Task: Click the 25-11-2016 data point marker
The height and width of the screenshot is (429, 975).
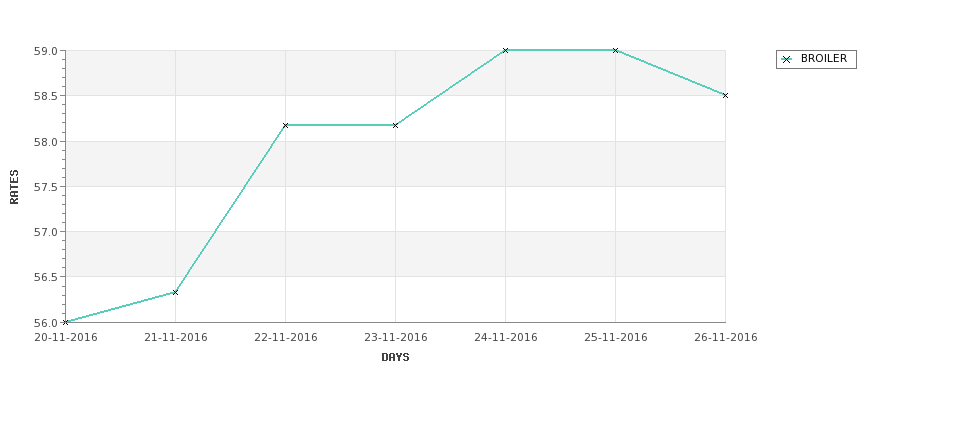Action: pyautogui.click(x=616, y=50)
